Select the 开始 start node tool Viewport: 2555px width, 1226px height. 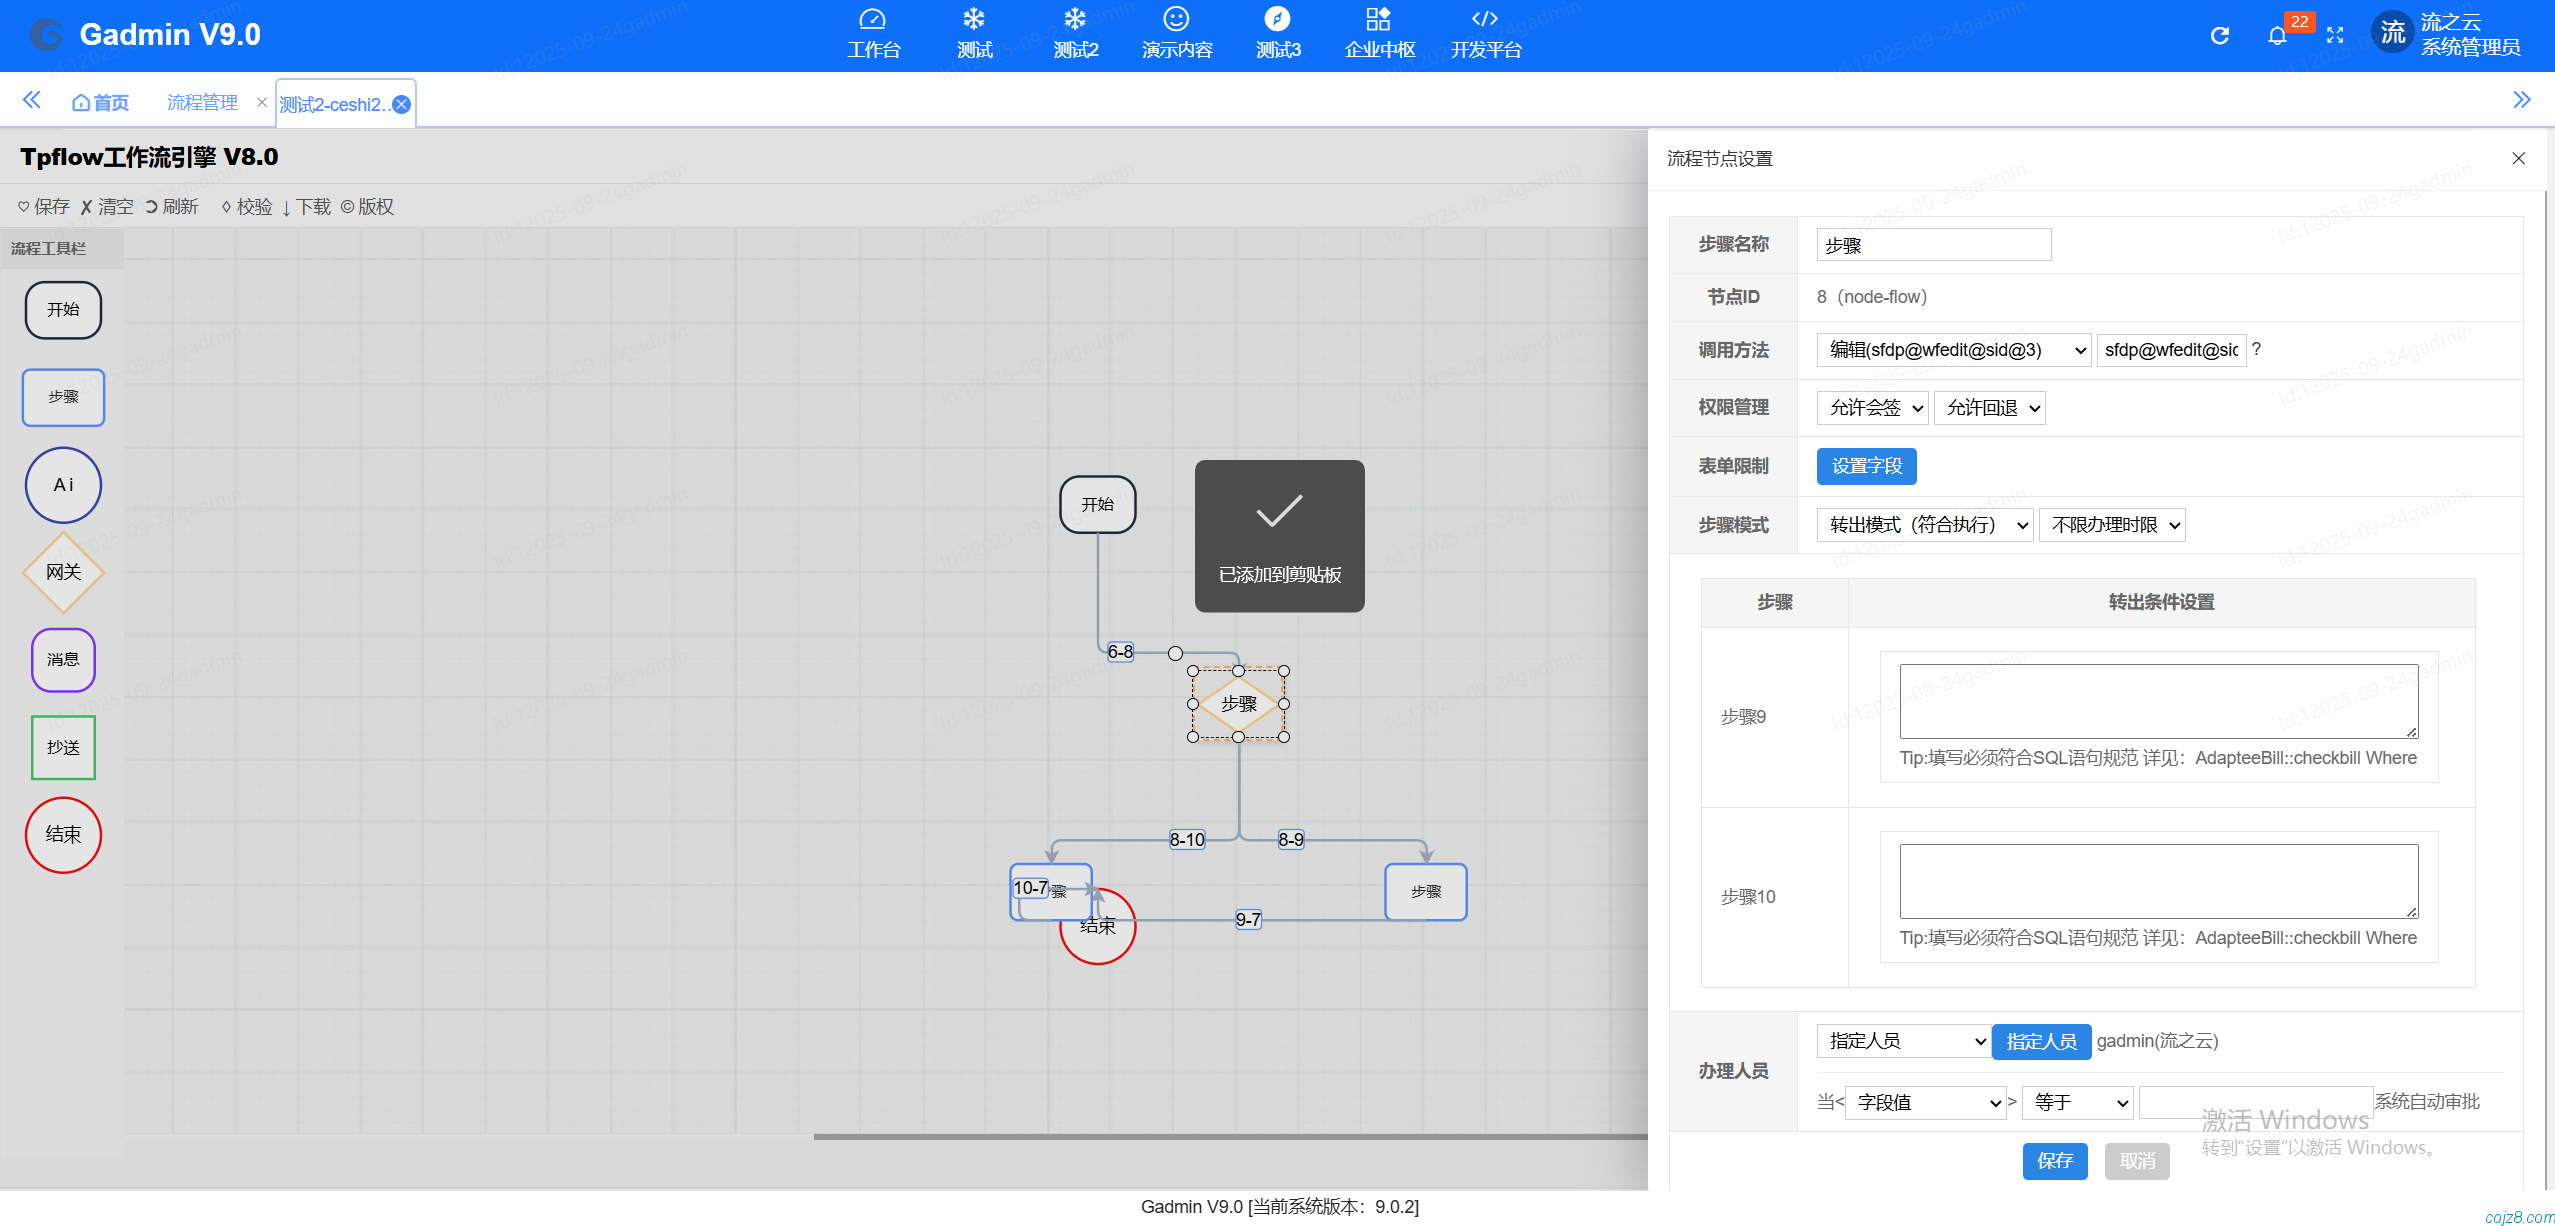(x=63, y=310)
